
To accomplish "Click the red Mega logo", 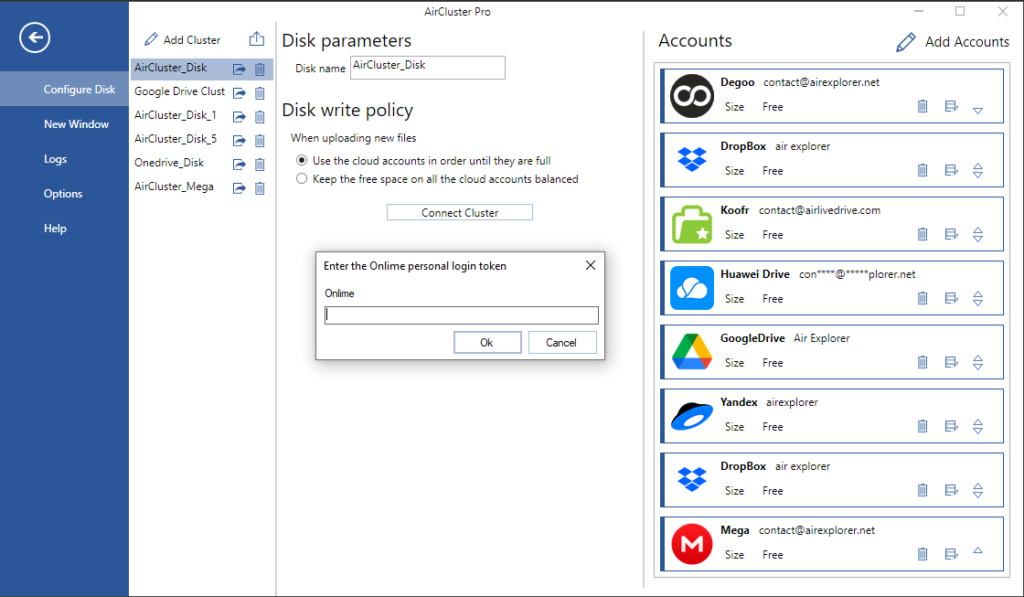I will (x=692, y=544).
